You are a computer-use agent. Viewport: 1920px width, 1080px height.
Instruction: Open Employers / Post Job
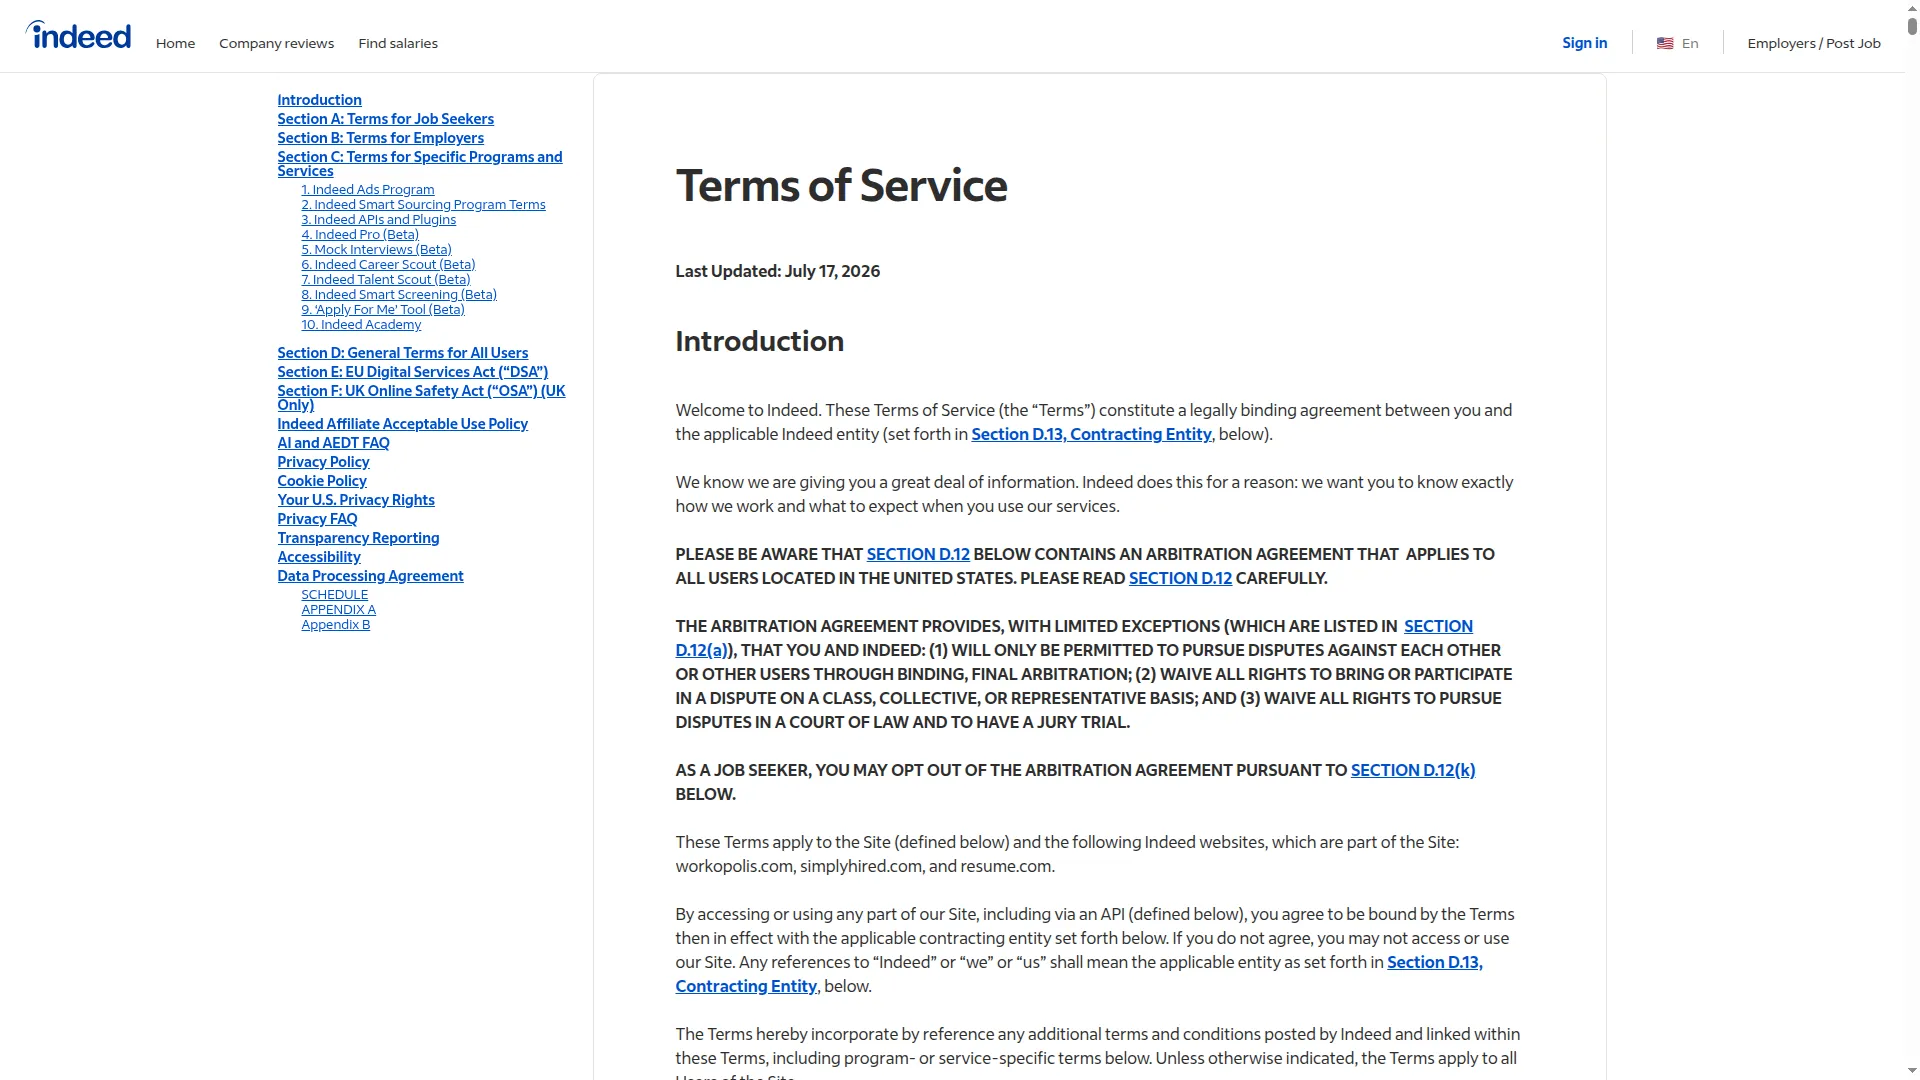(x=1814, y=43)
